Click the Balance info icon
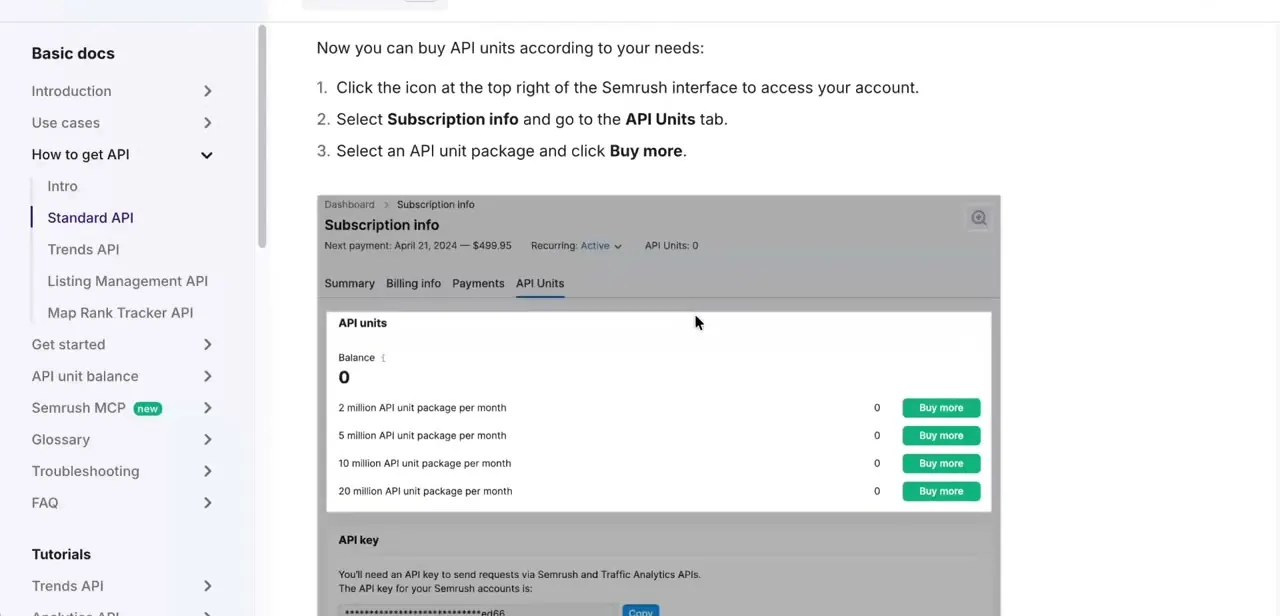This screenshot has height=616, width=1280. click(383, 357)
